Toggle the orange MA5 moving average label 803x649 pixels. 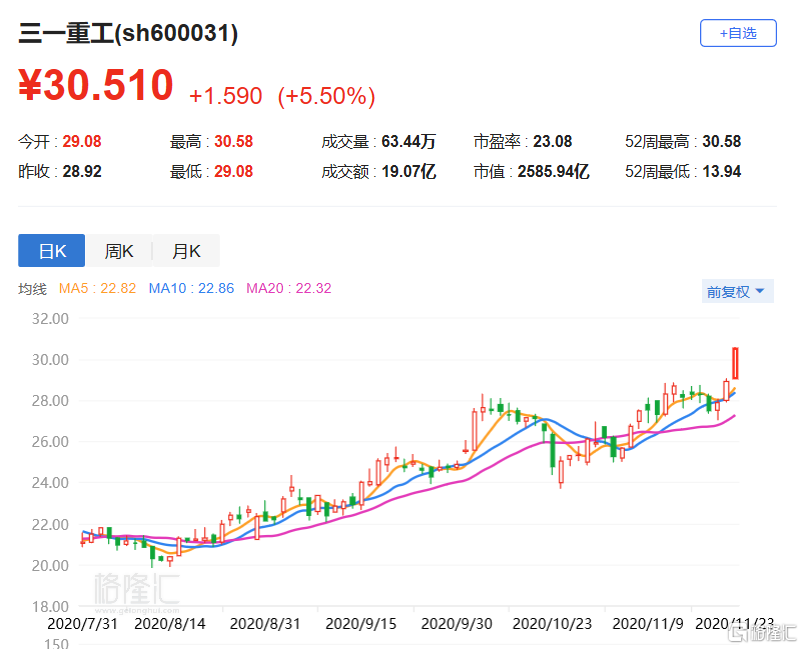(x=98, y=289)
